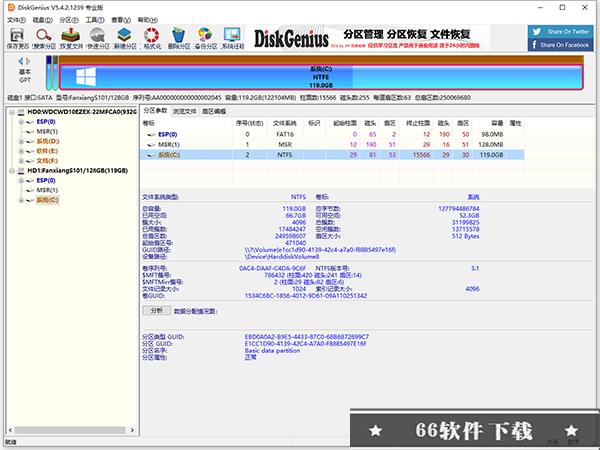The image size is (600, 450).
Task: Click the Facebook f icon
Action: 534,45
